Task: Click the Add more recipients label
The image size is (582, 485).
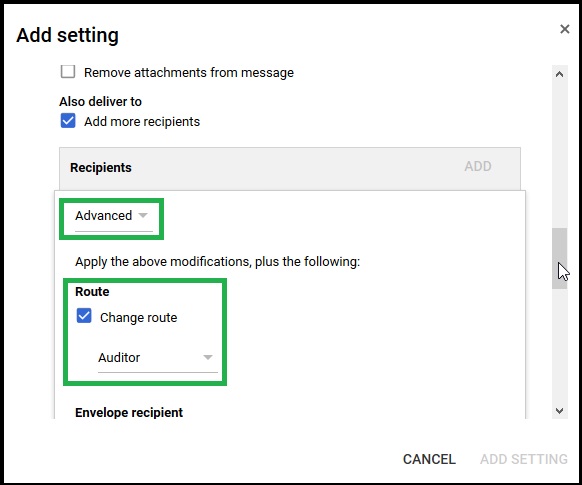Action: (x=142, y=121)
